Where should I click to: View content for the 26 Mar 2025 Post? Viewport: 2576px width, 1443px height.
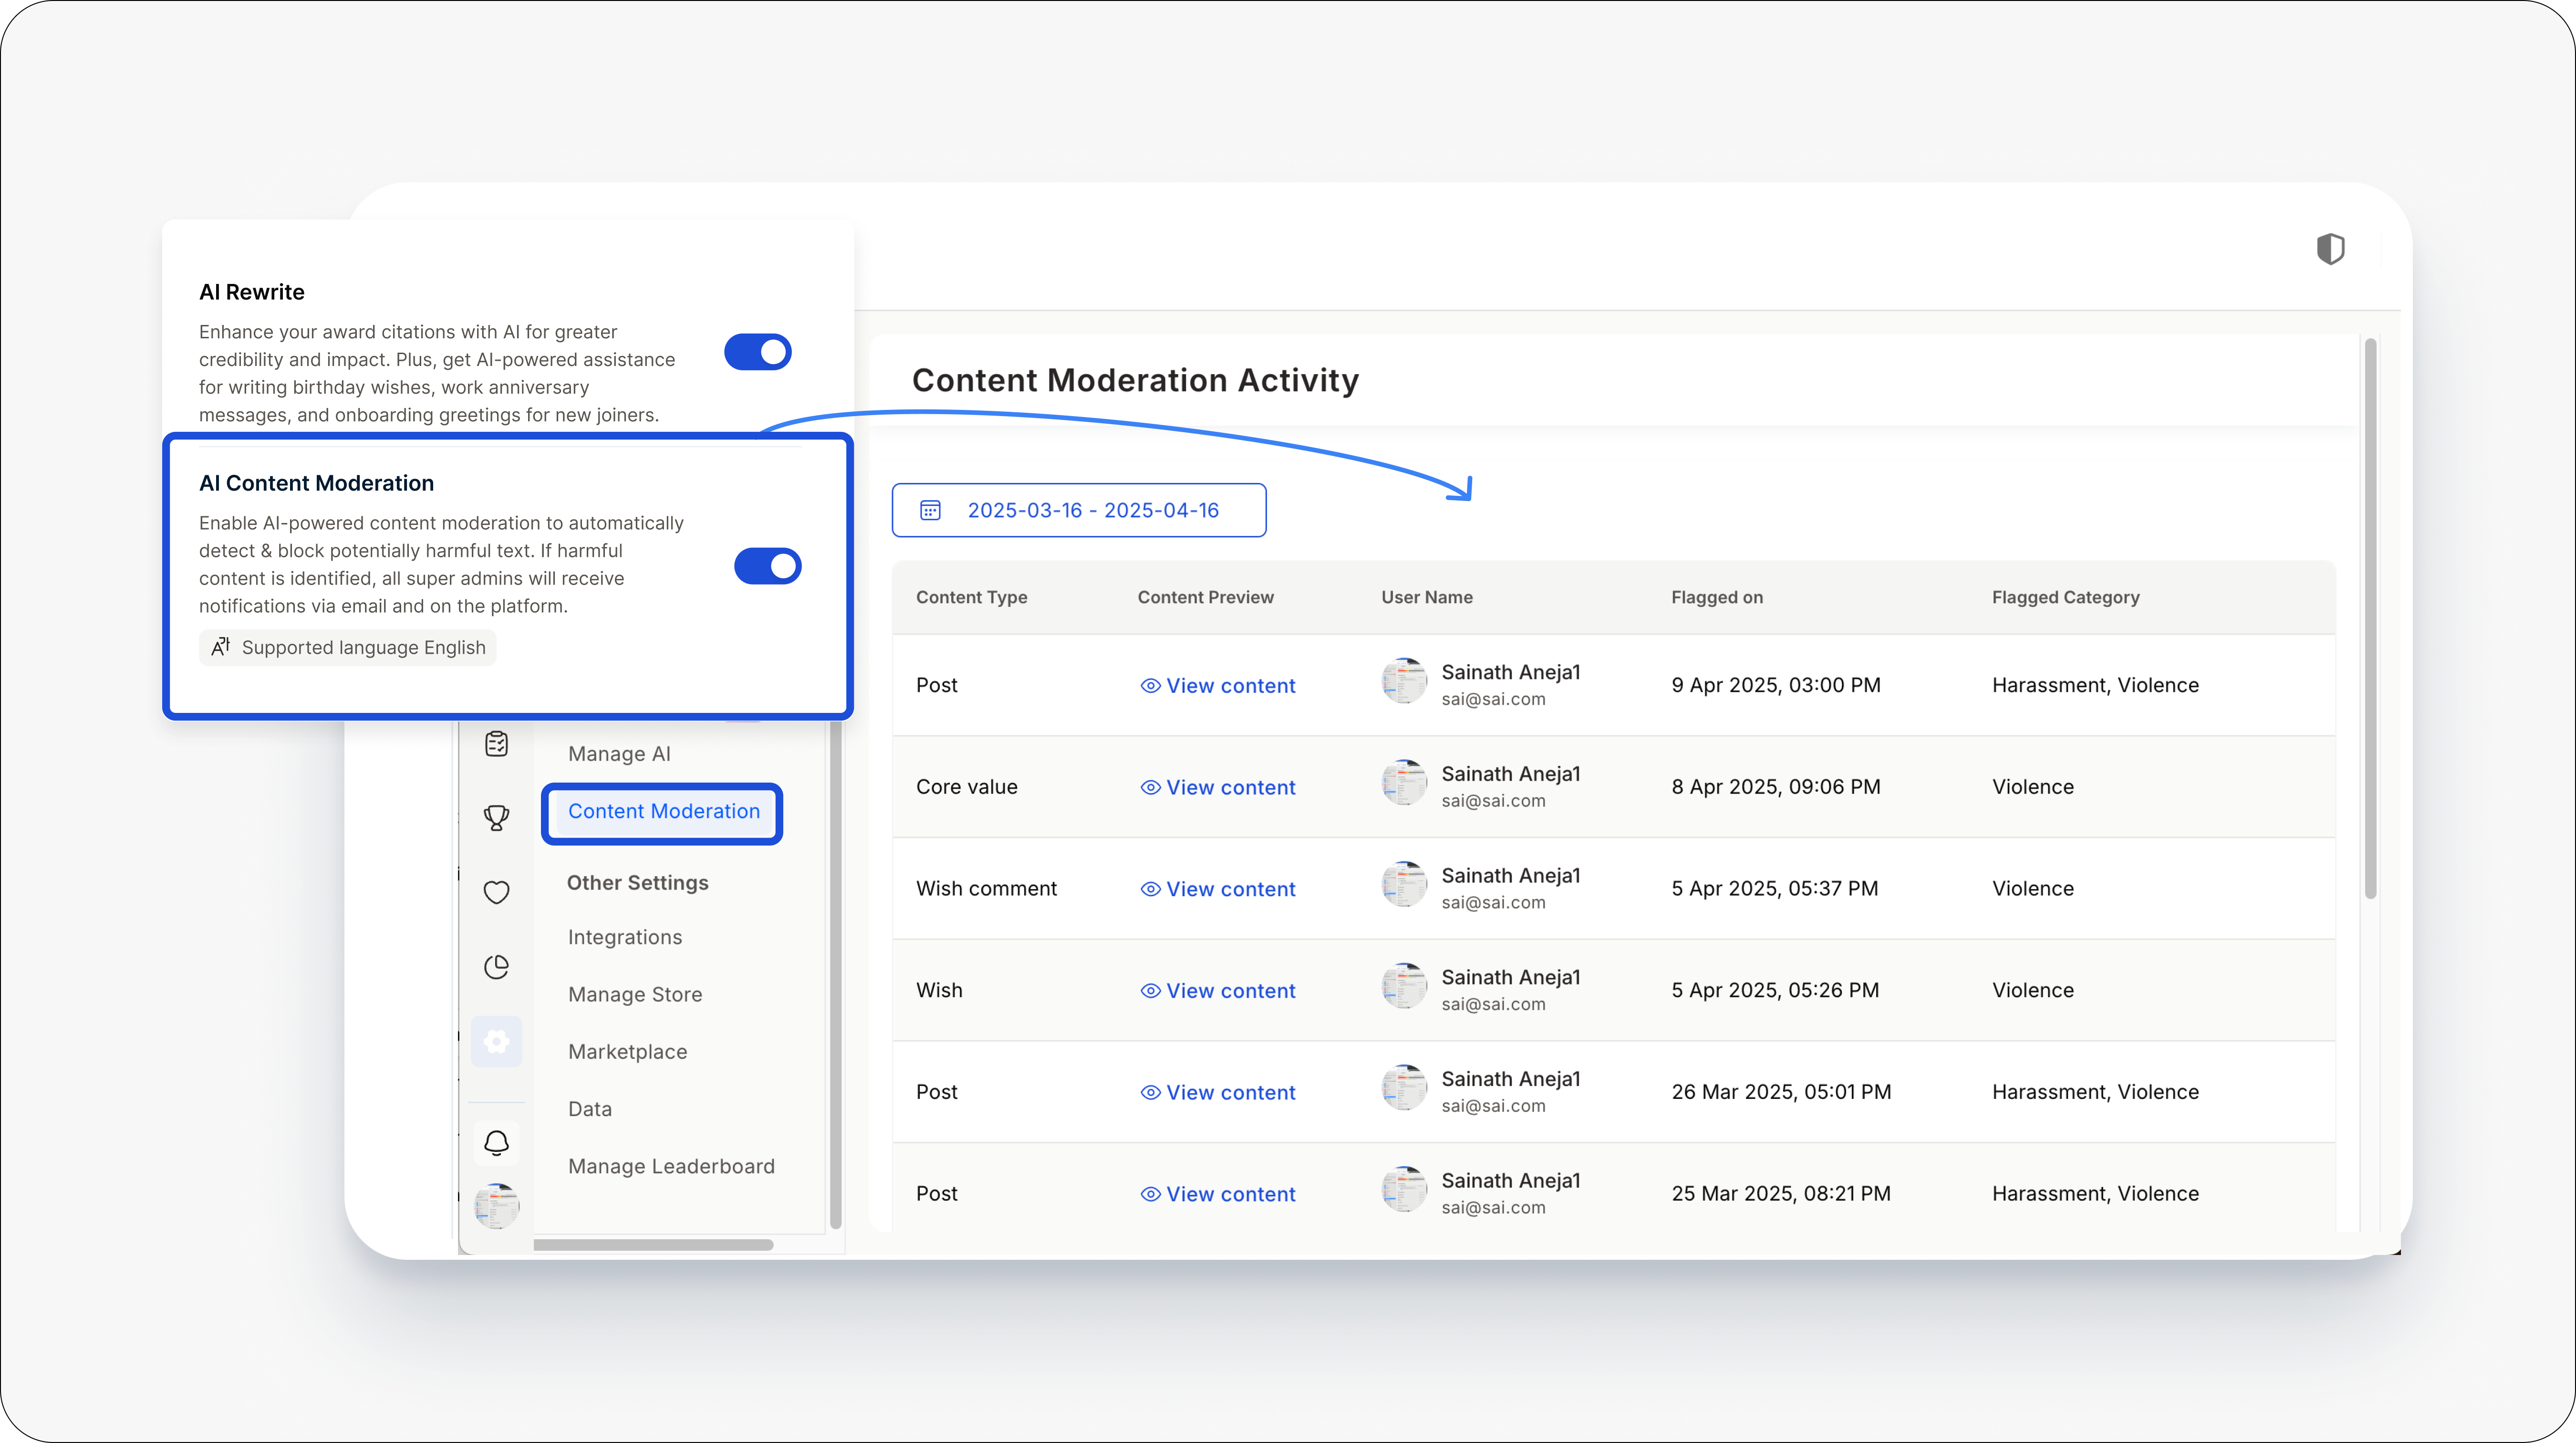tap(1218, 1093)
